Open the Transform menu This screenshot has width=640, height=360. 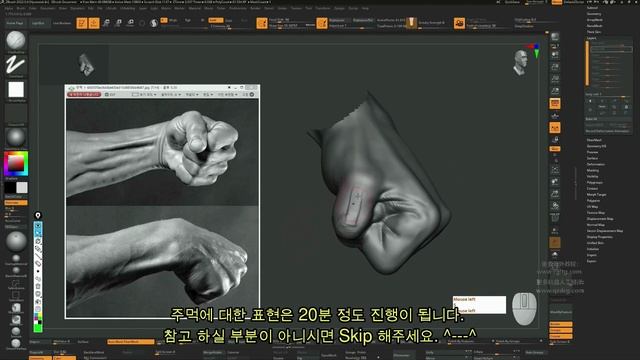[x=322, y=8]
